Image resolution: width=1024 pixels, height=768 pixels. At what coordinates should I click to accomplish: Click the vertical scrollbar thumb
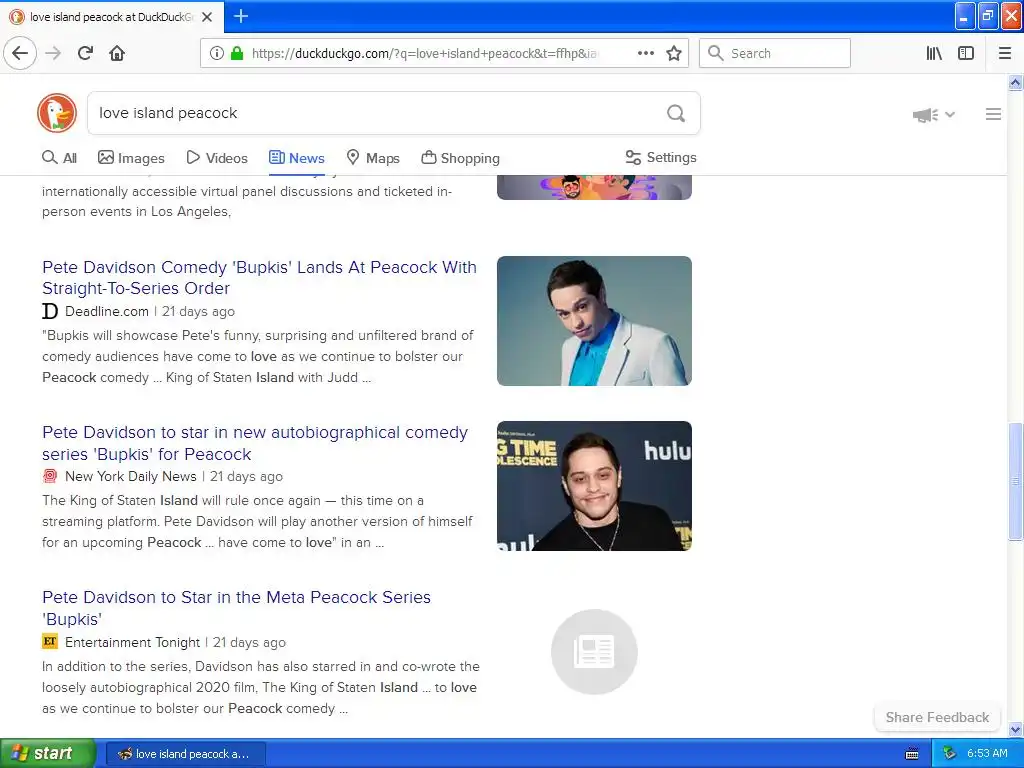(x=1015, y=482)
